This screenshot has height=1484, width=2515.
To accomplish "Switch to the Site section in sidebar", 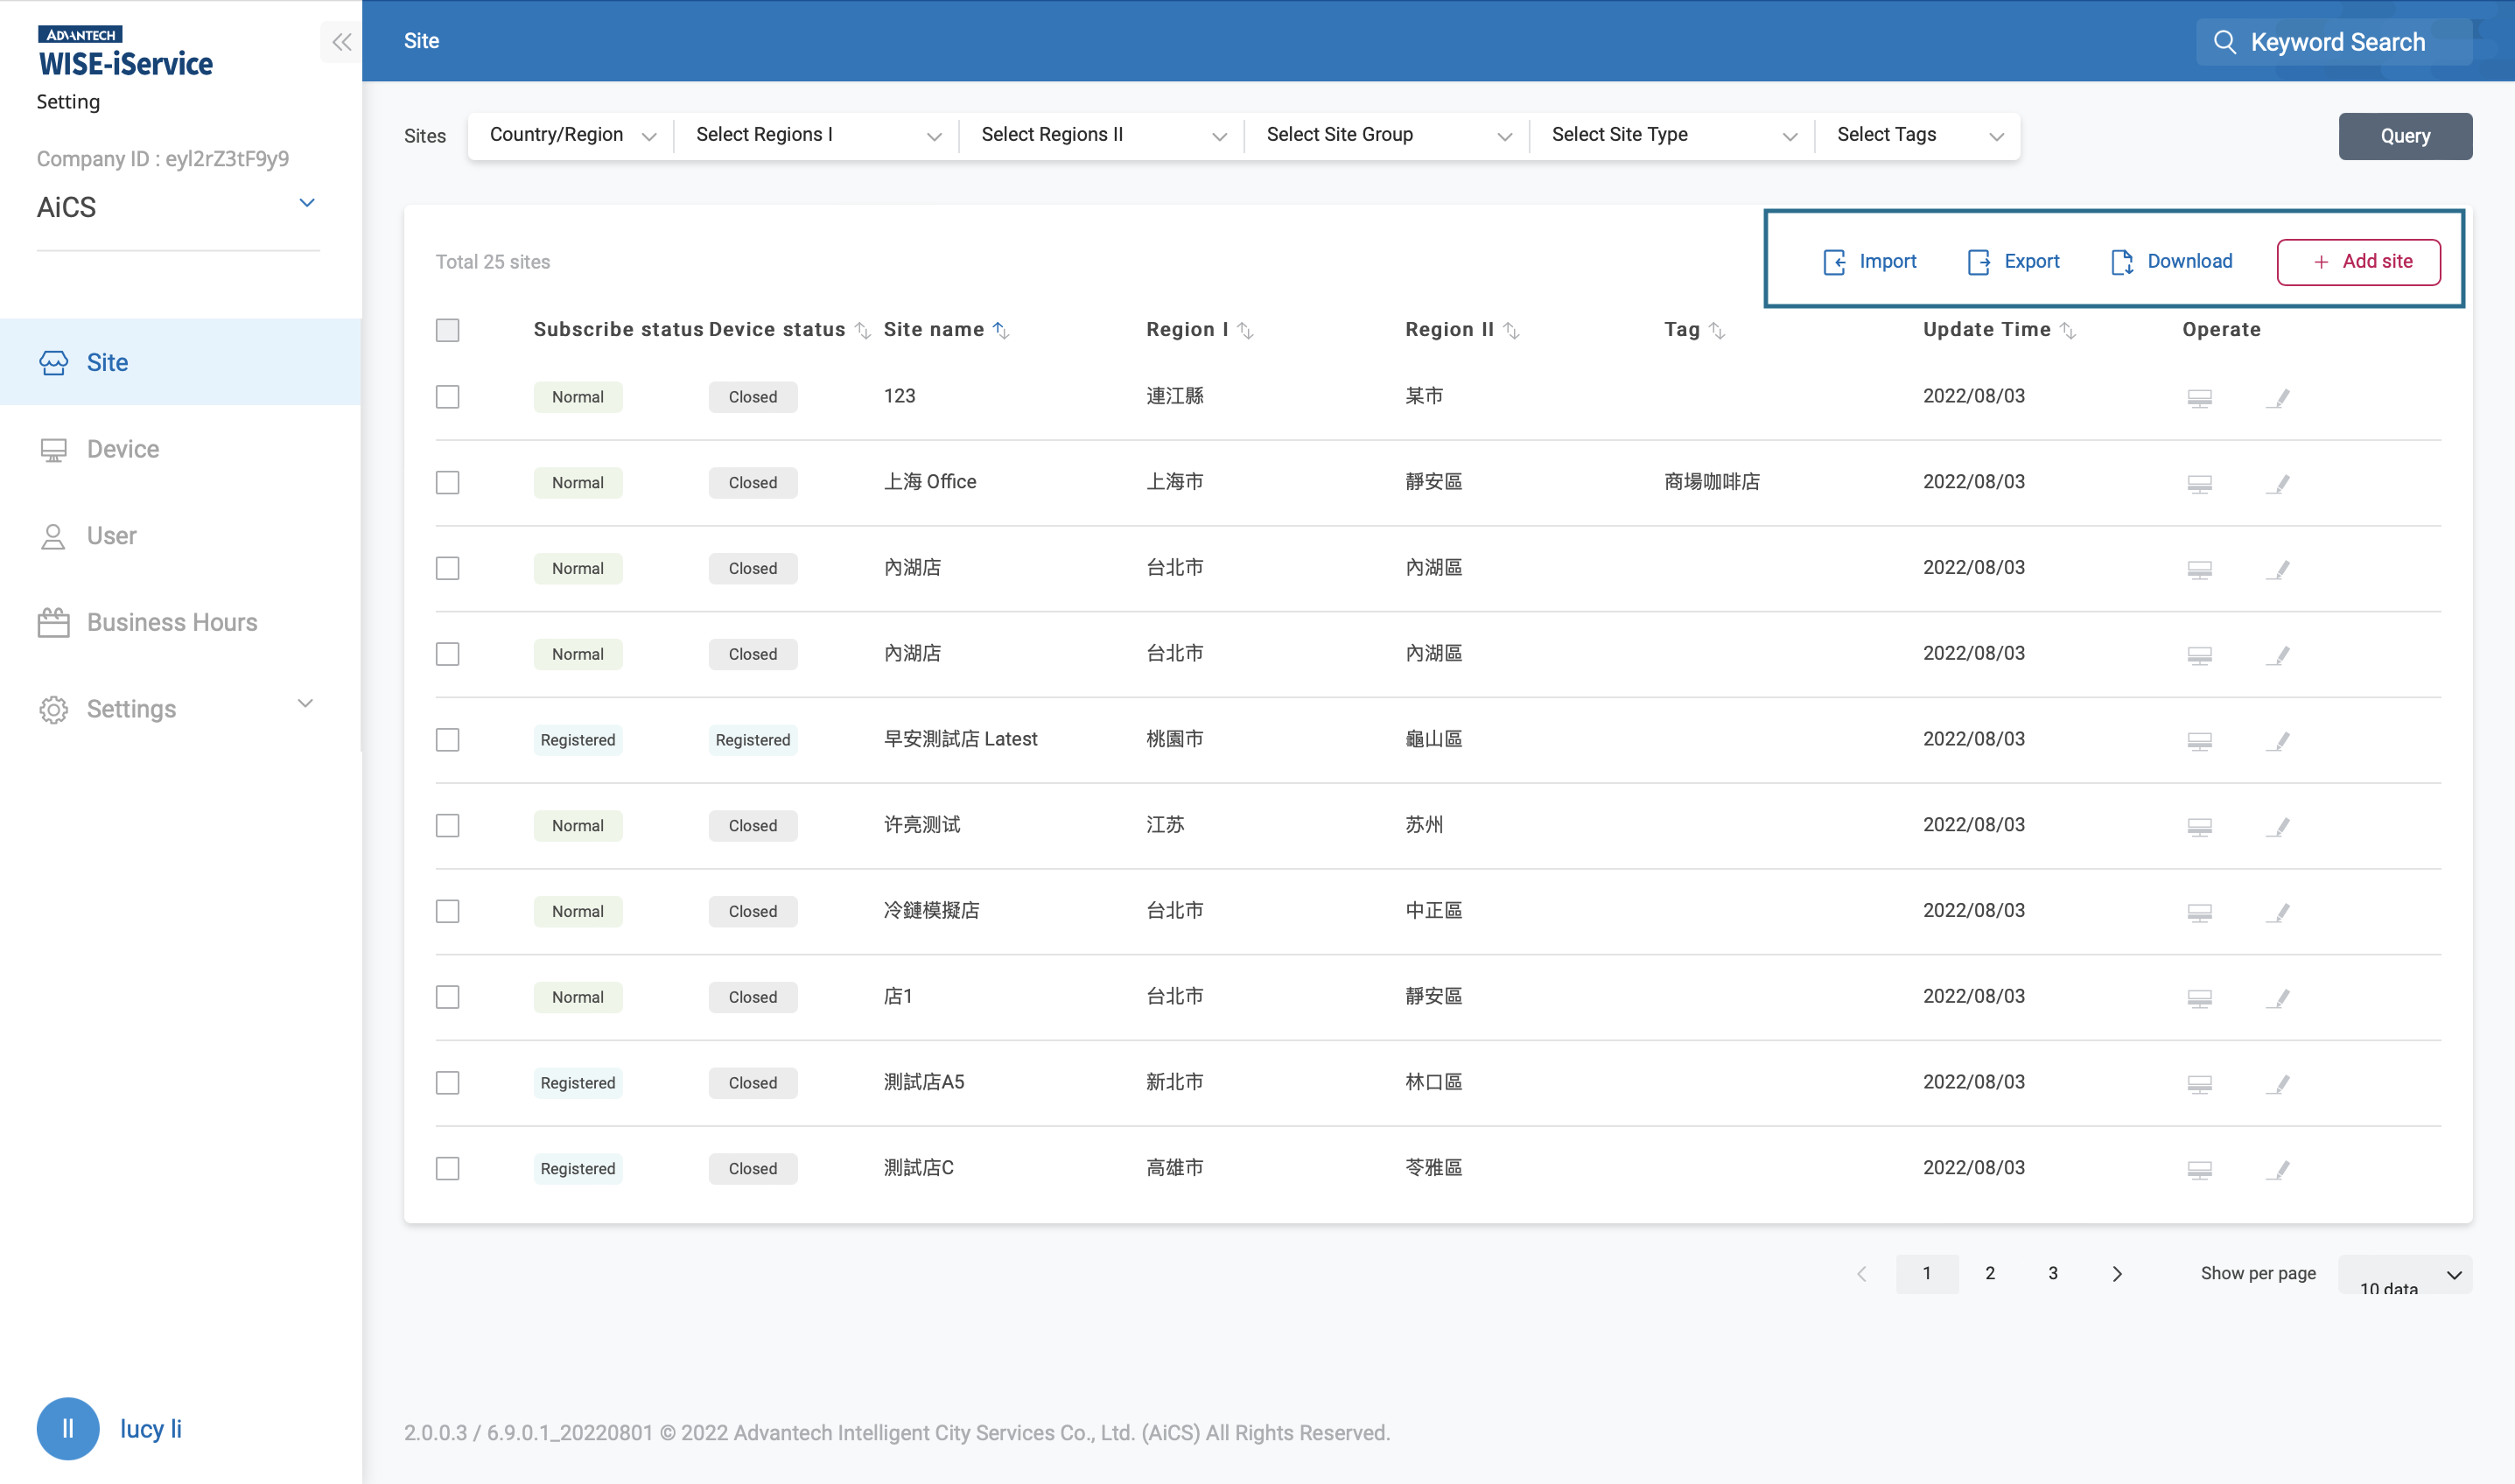I will (x=106, y=362).
